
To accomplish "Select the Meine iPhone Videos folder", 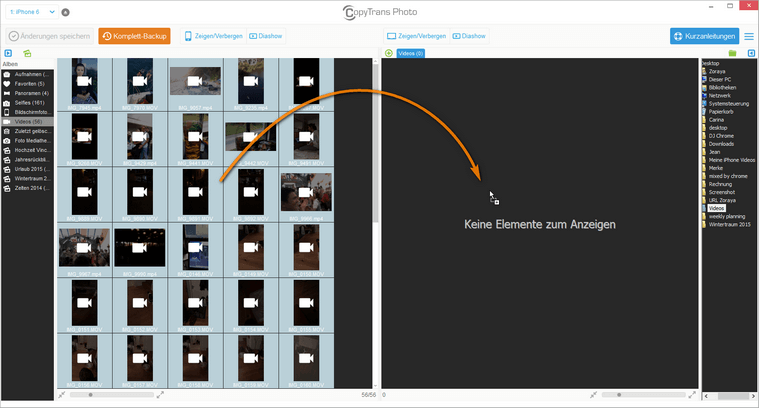I will 731,160.
